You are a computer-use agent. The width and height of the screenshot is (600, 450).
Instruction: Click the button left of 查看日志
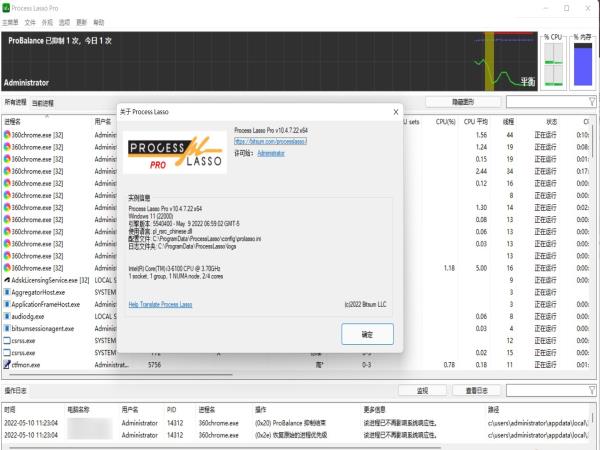coord(422,390)
